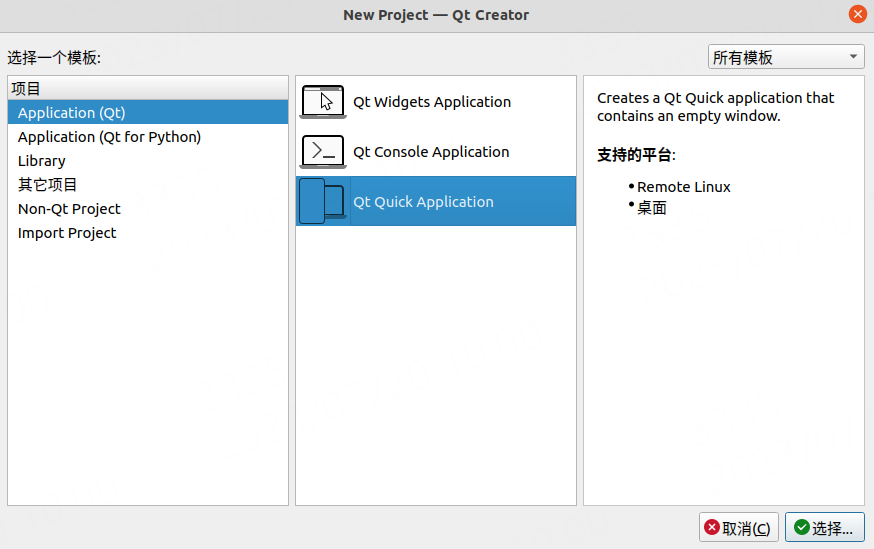Select the 其它项目 category
The width and height of the screenshot is (874, 549).
pos(148,184)
